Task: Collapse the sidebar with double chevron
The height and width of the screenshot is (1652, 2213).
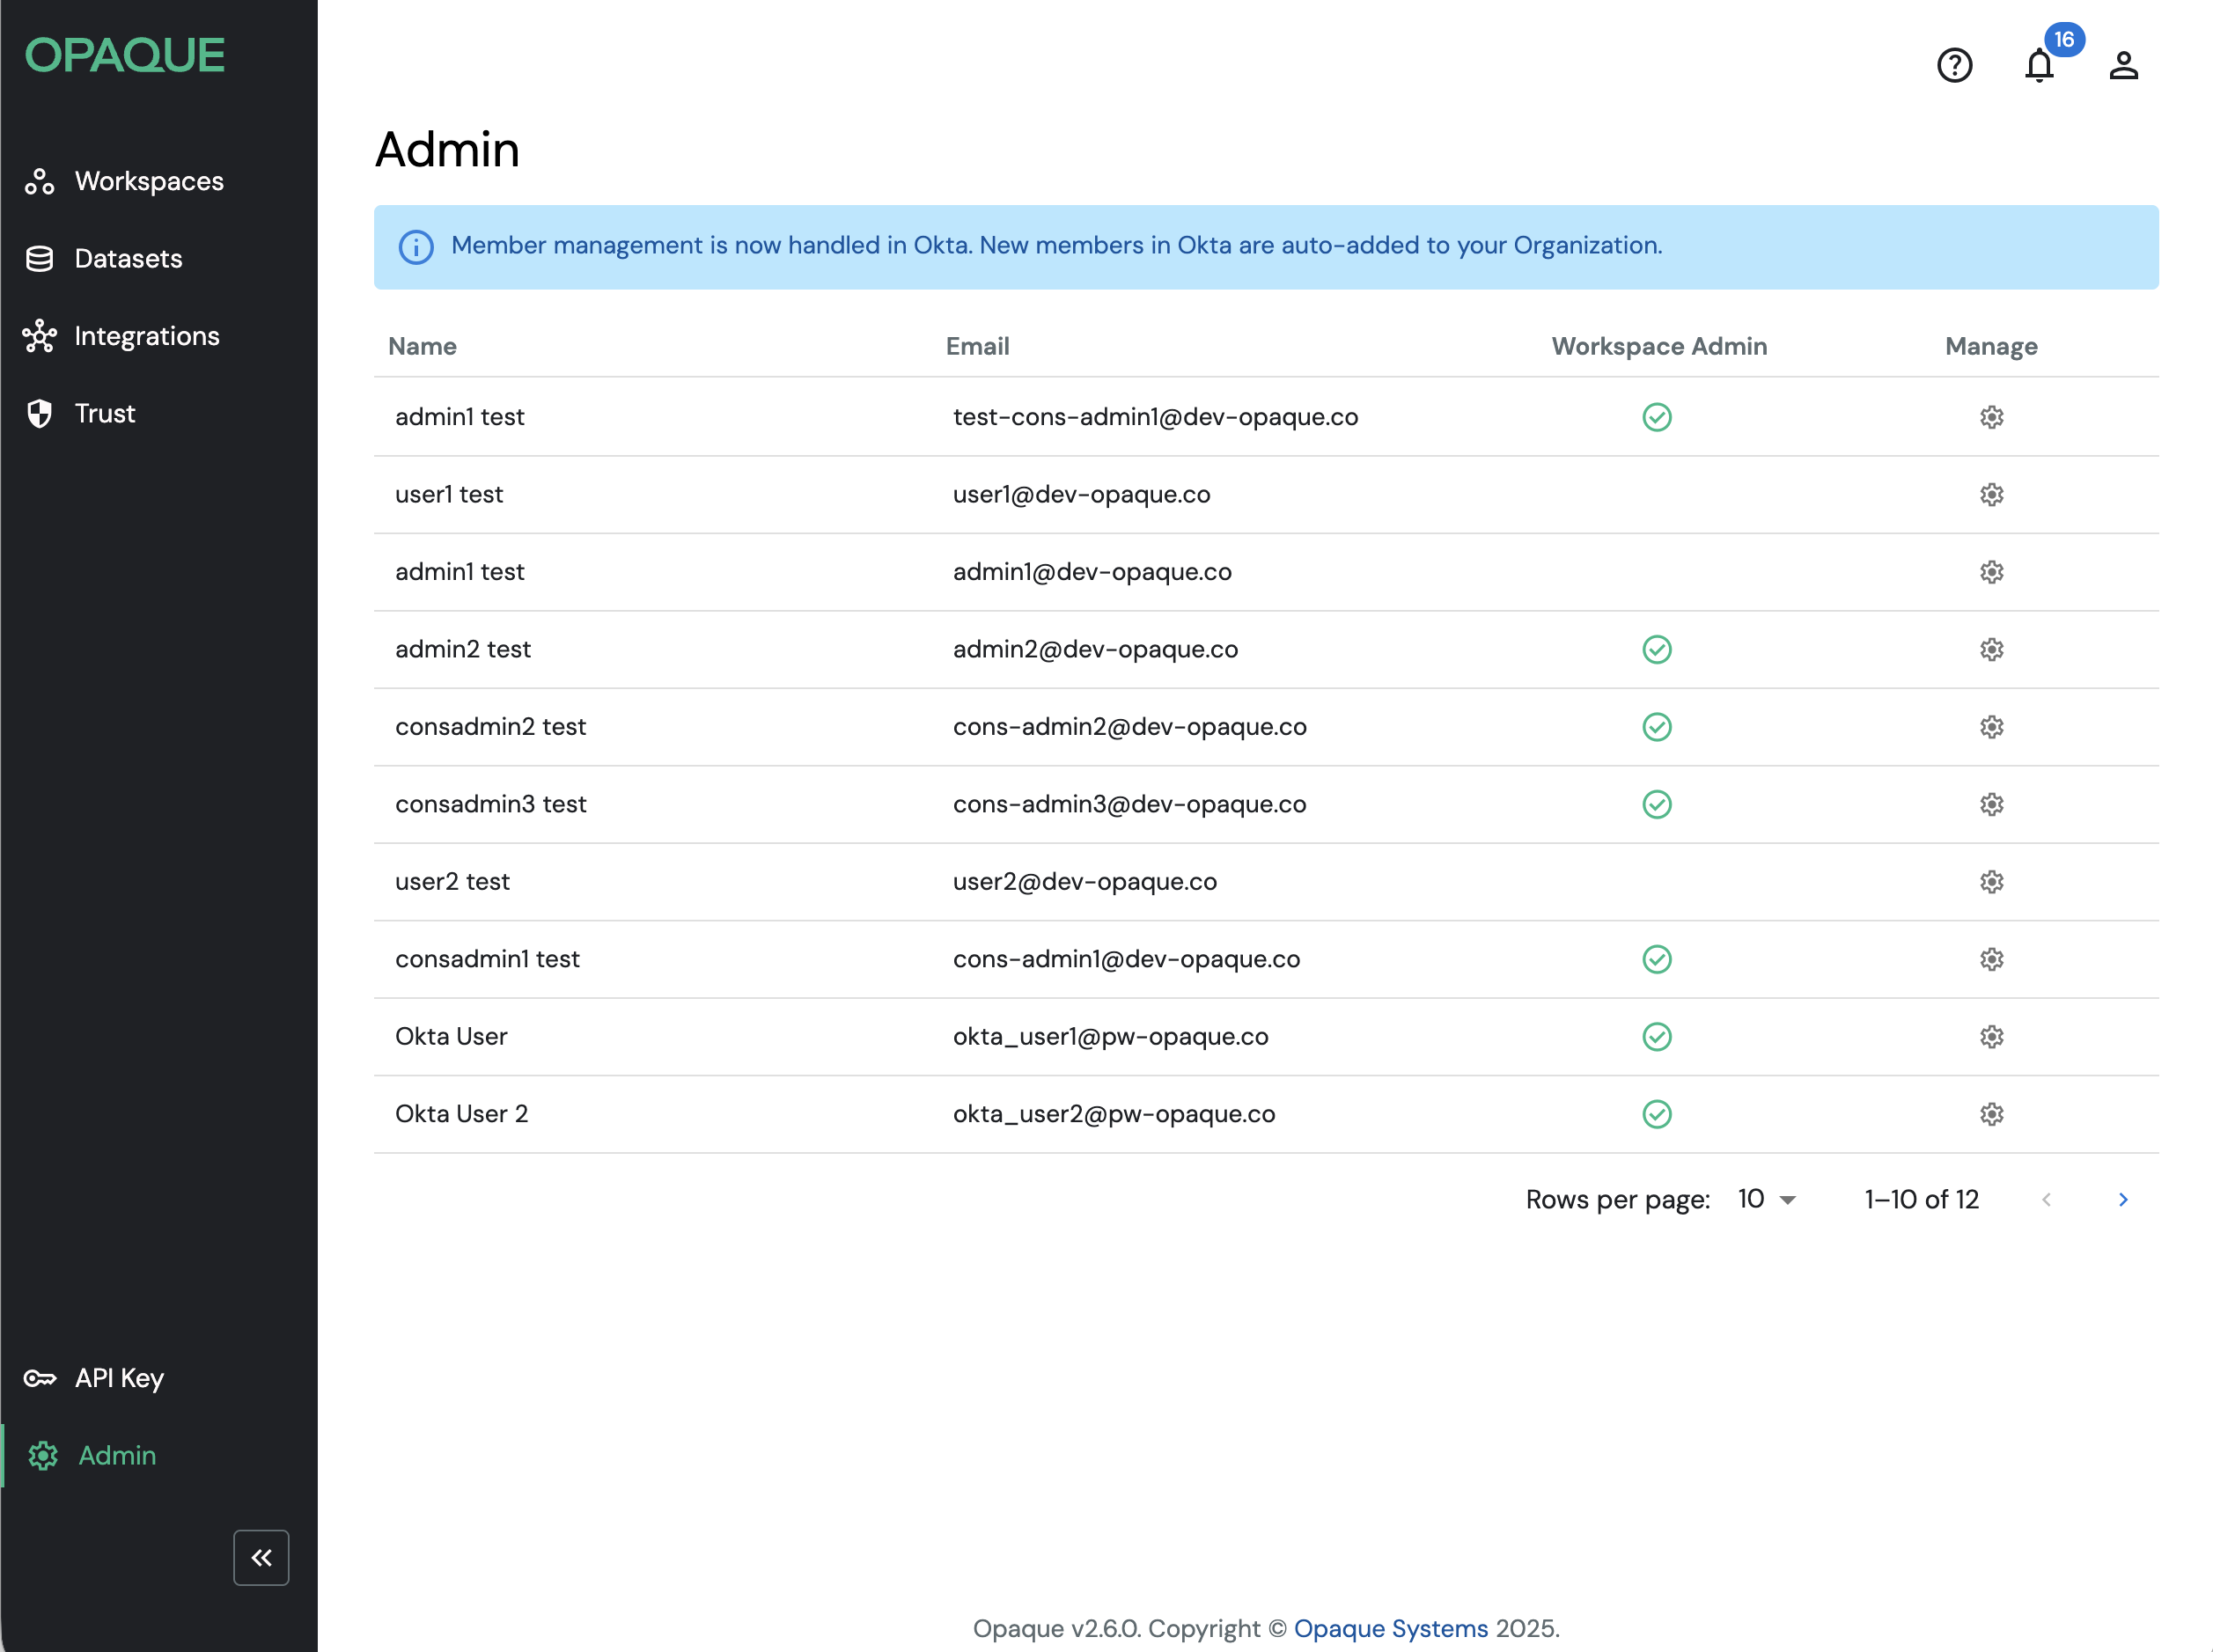Action: click(261, 1557)
